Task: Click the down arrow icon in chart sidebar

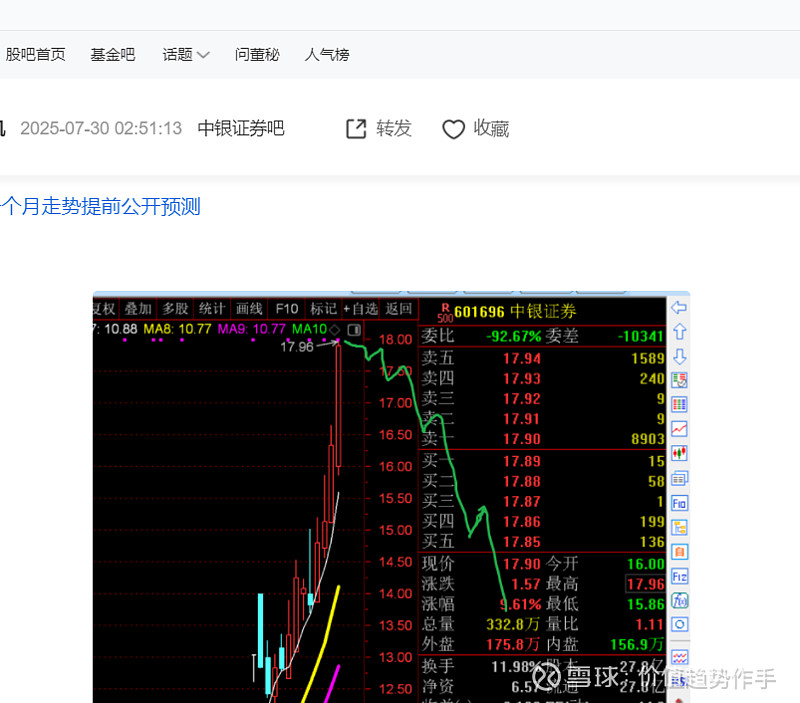Action: coord(679,357)
